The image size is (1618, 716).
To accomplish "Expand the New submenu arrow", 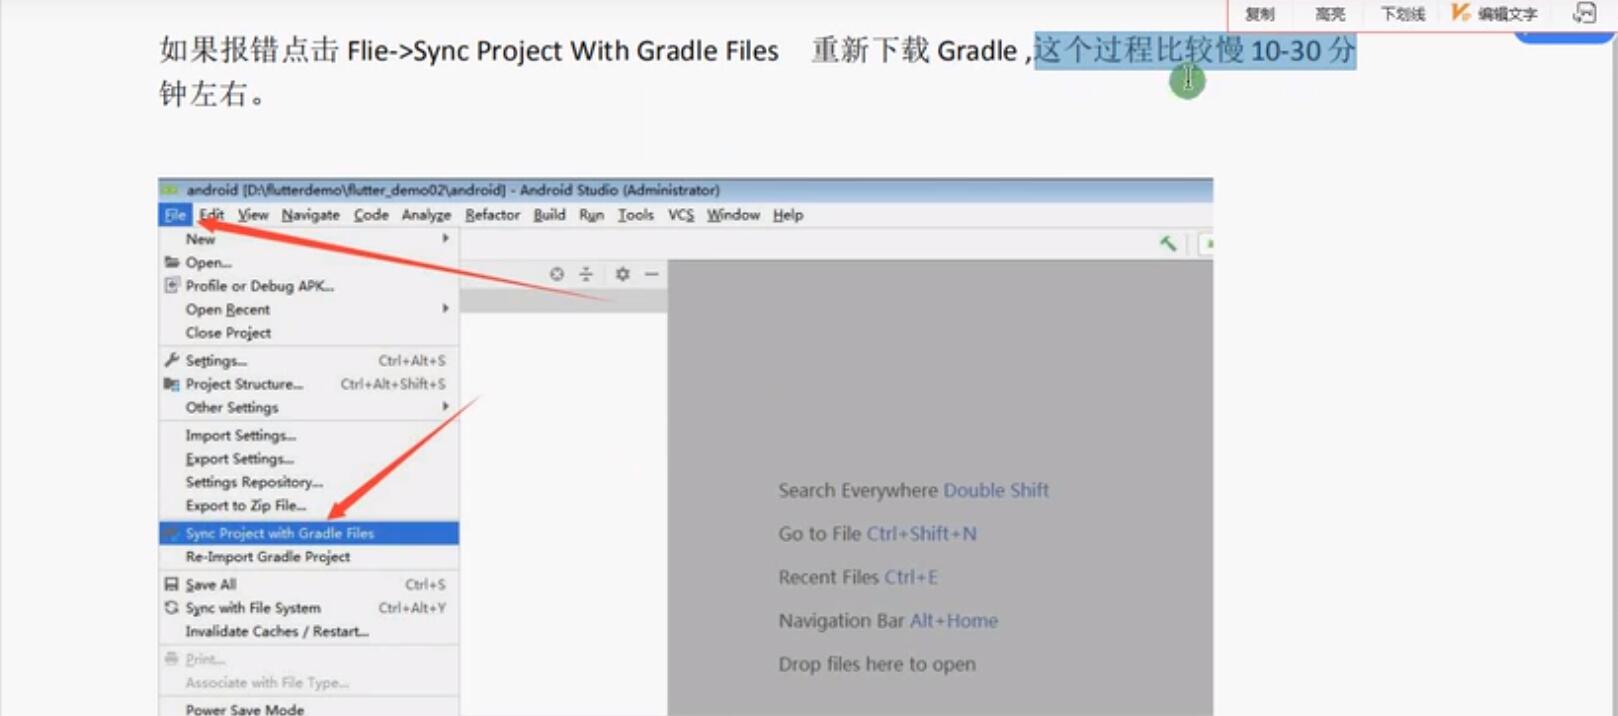I will (445, 239).
